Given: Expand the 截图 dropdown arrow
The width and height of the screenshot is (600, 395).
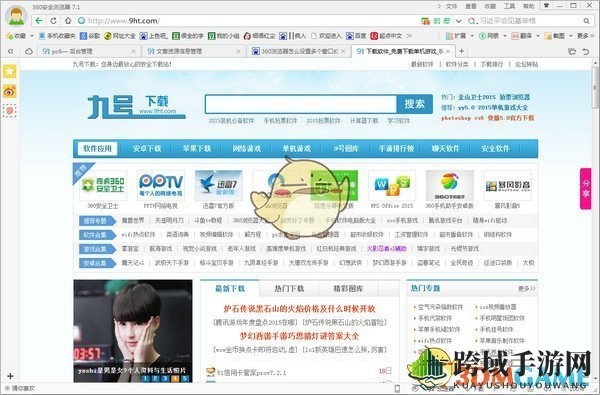Looking at the screenshot, I should click(570, 36).
